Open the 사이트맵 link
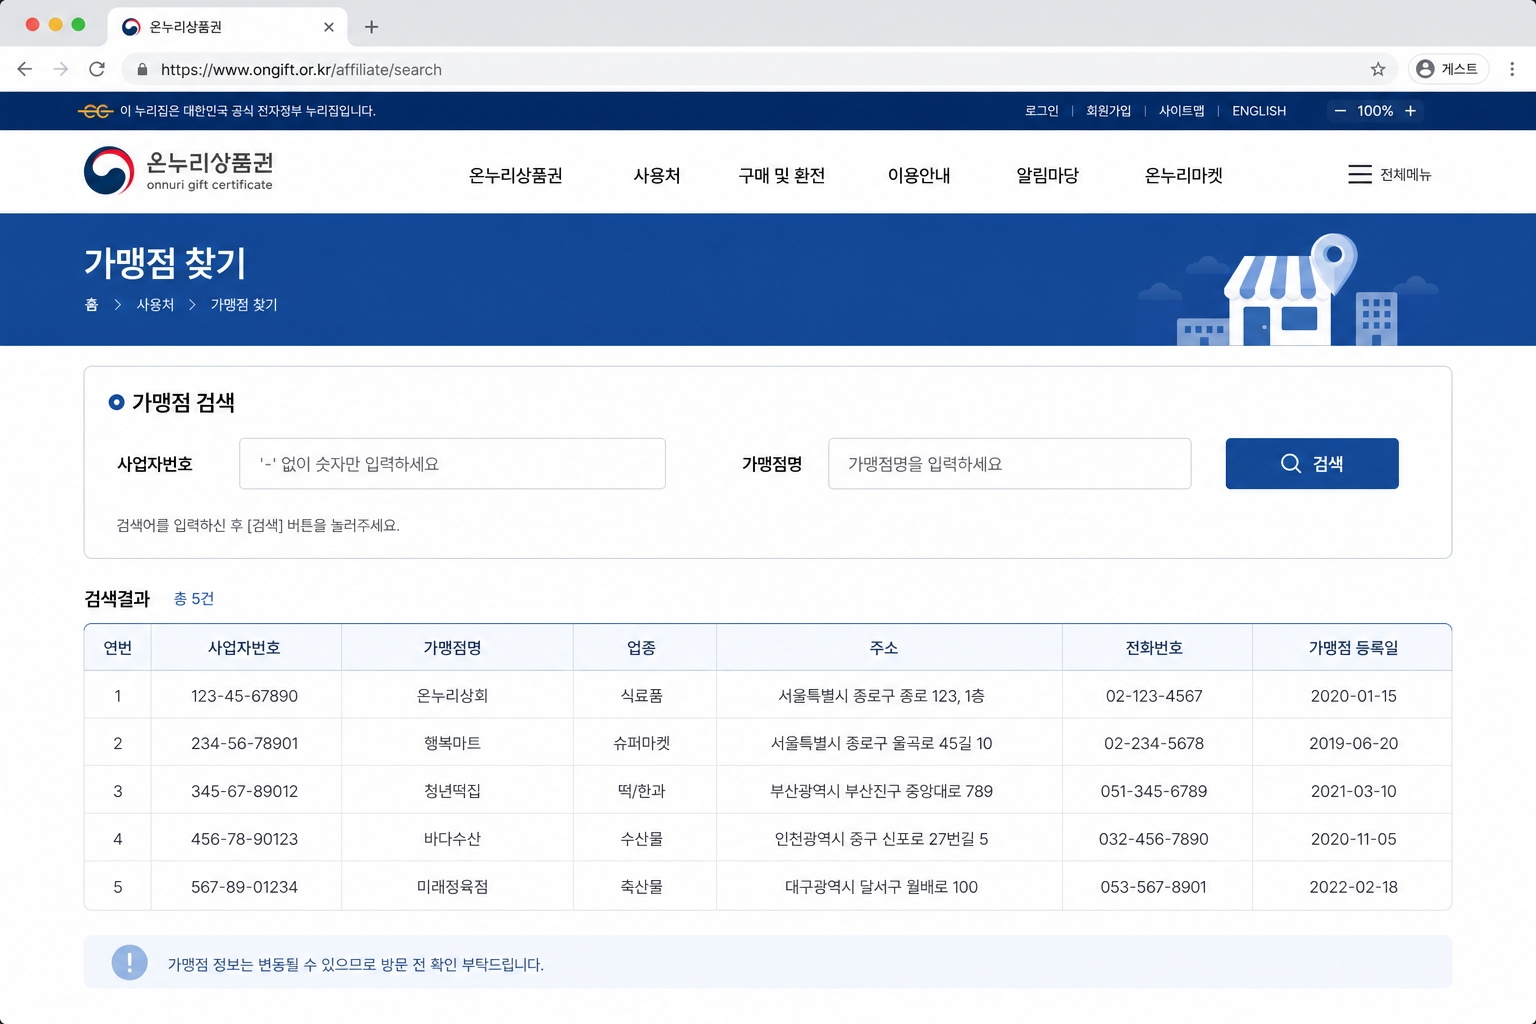The image size is (1536, 1024). click(x=1181, y=111)
